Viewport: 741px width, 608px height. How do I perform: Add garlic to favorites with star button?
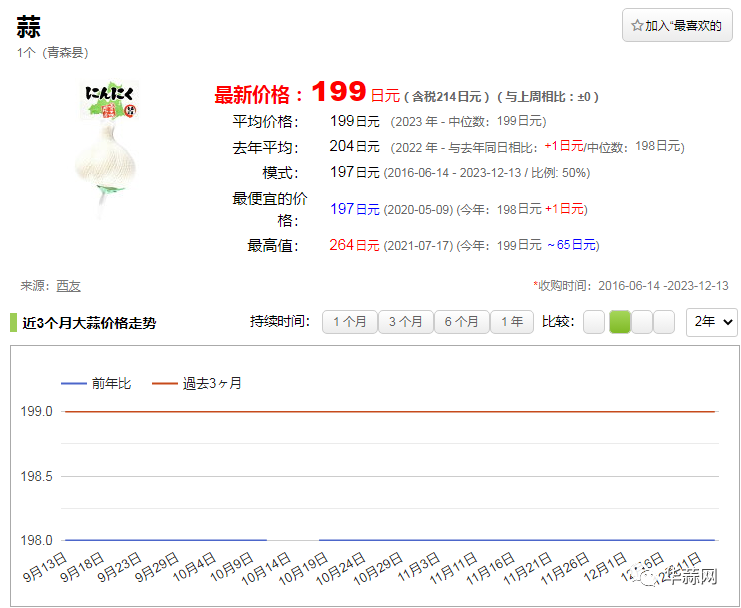(x=677, y=25)
